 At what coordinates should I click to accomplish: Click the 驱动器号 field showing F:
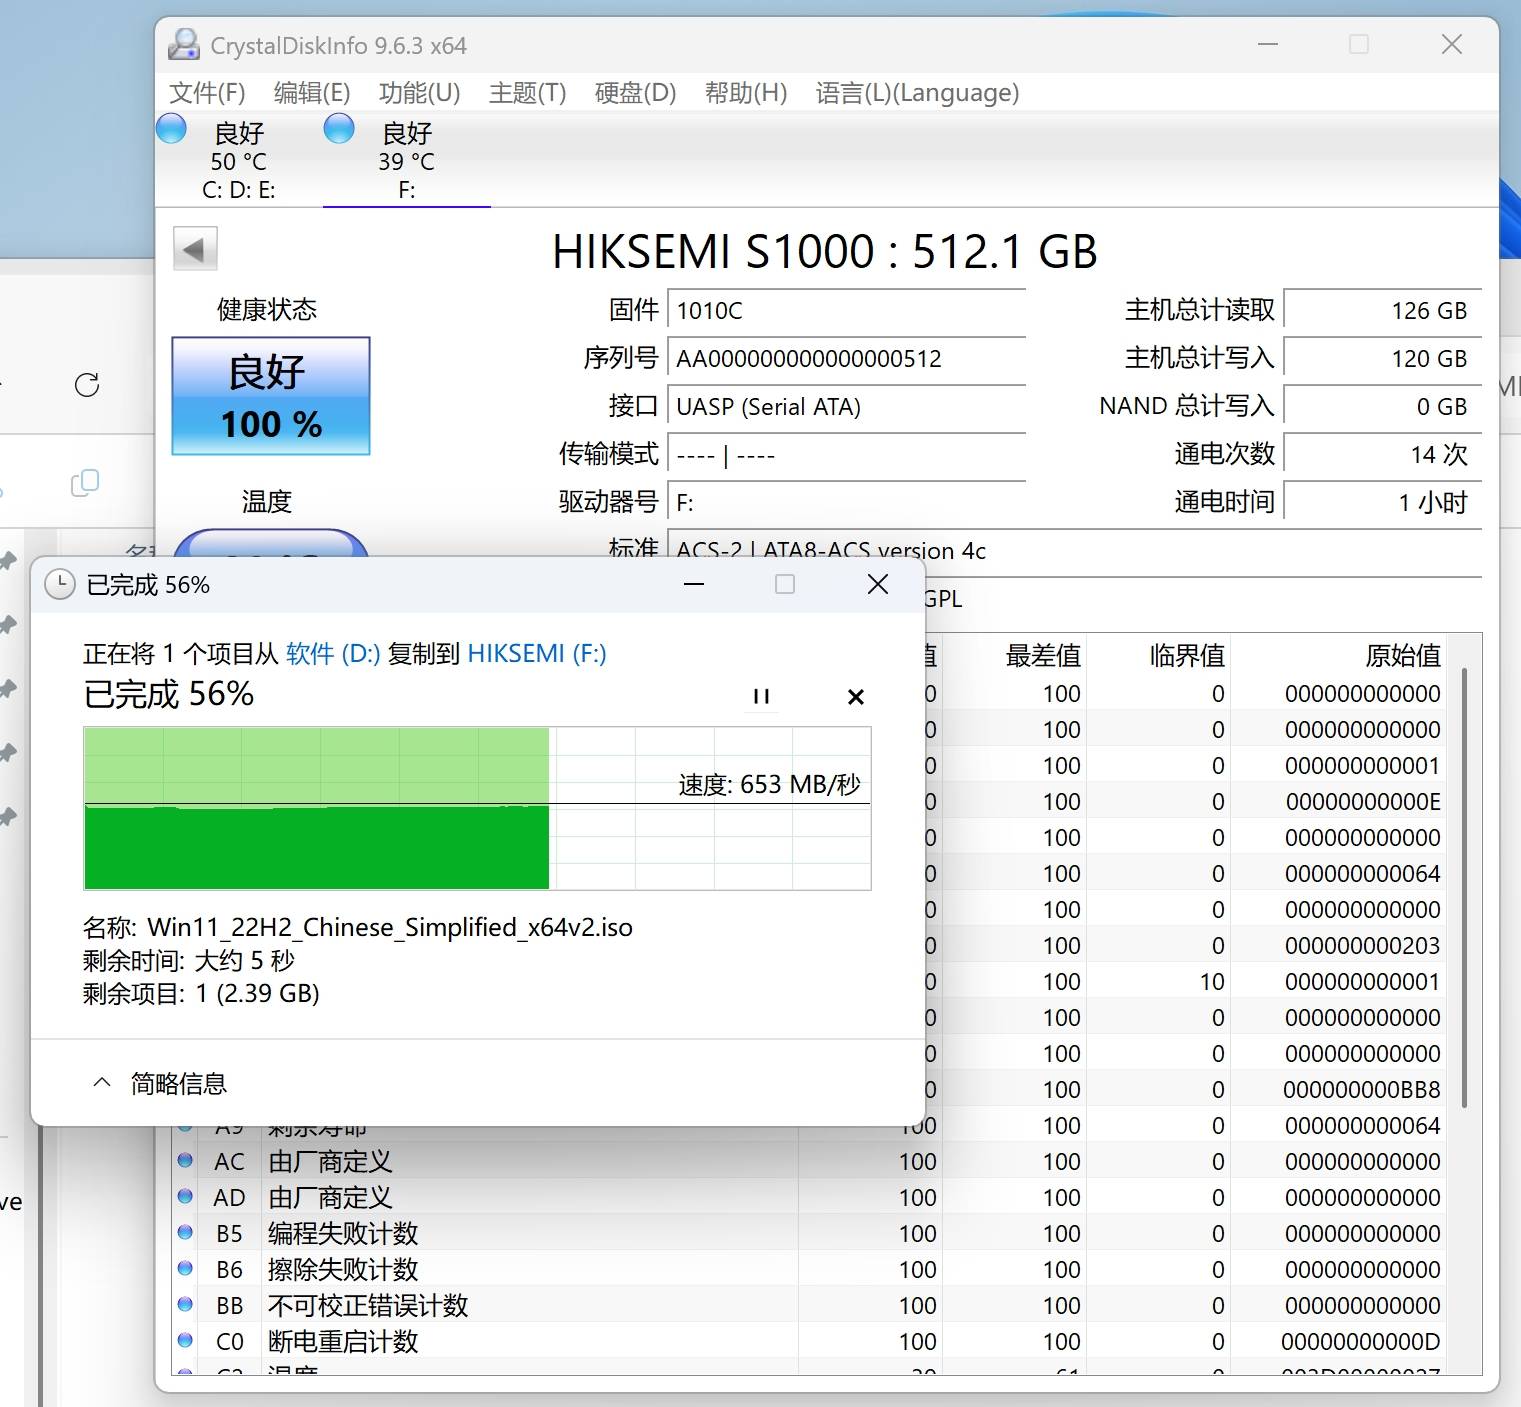click(x=846, y=502)
